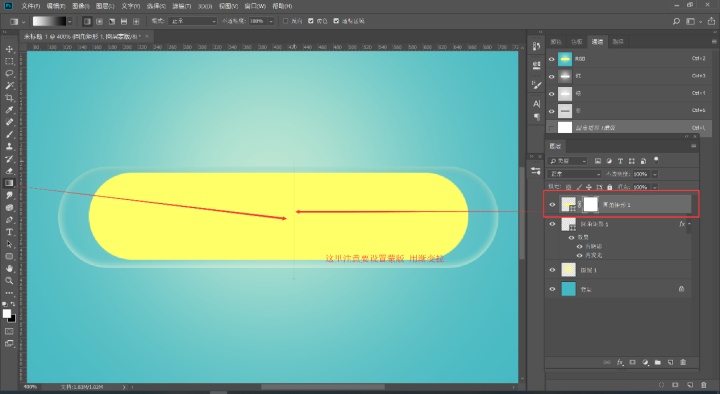
Task: Click the layer mask thumbnail of top layer
Action: click(591, 204)
